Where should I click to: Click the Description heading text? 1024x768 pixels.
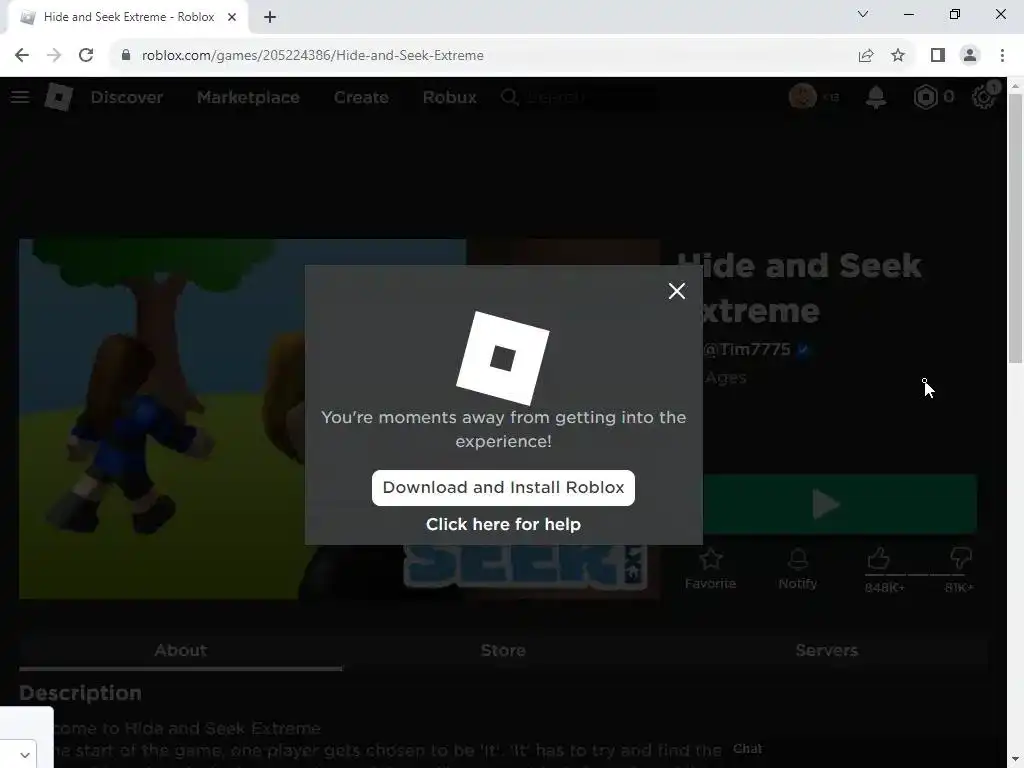tap(80, 693)
